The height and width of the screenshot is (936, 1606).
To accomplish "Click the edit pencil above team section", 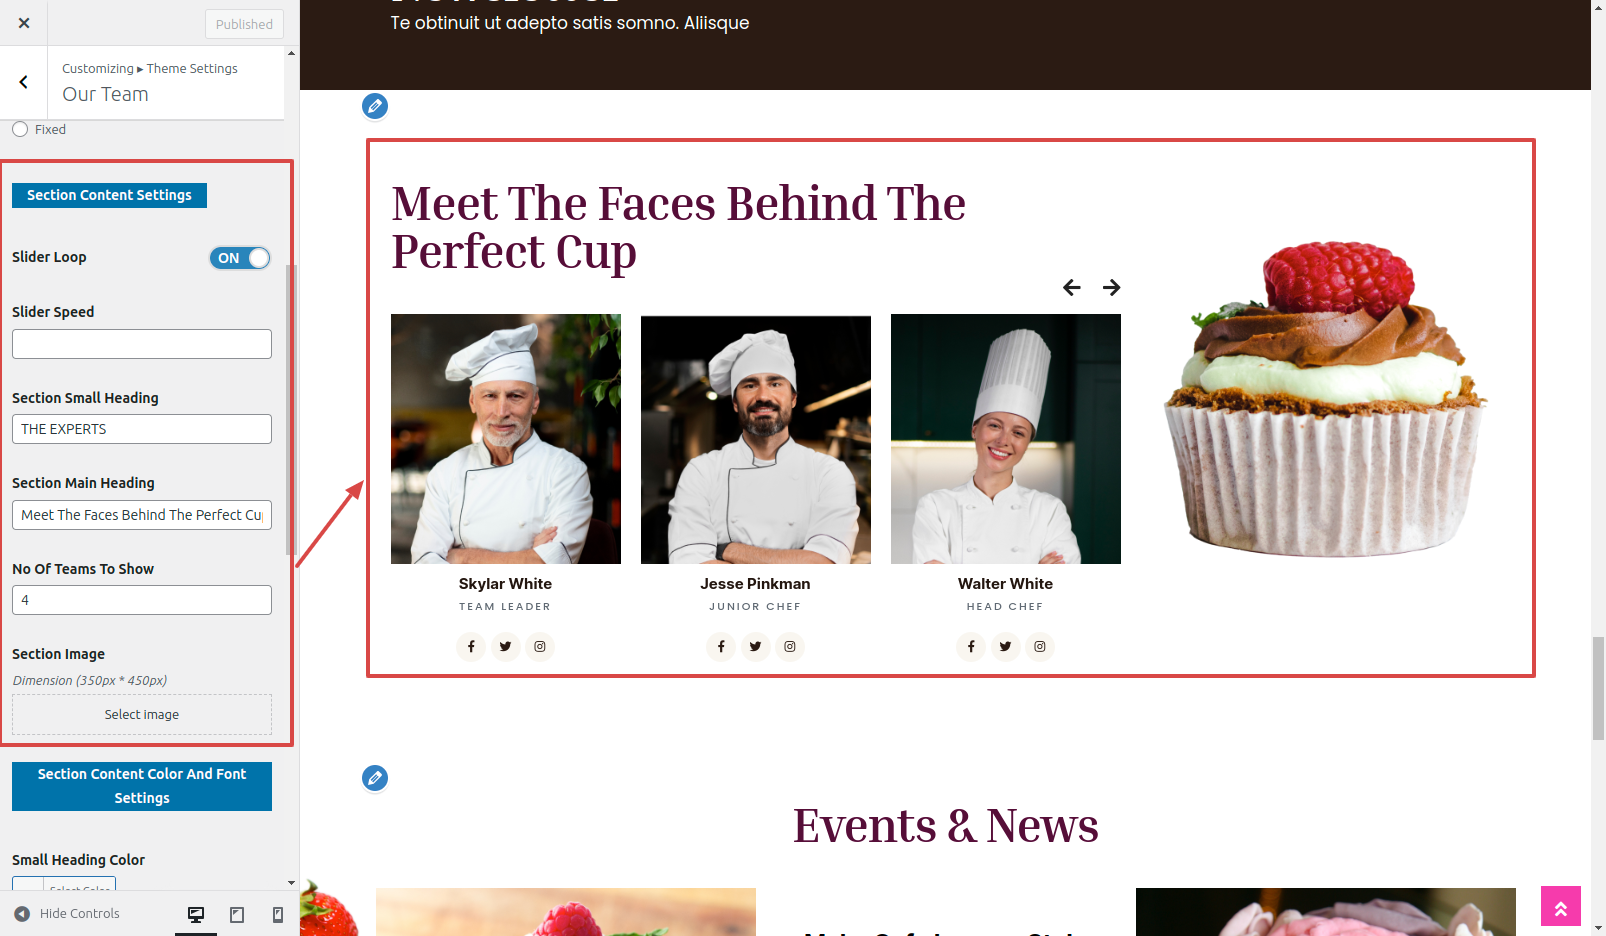I will (x=375, y=106).
